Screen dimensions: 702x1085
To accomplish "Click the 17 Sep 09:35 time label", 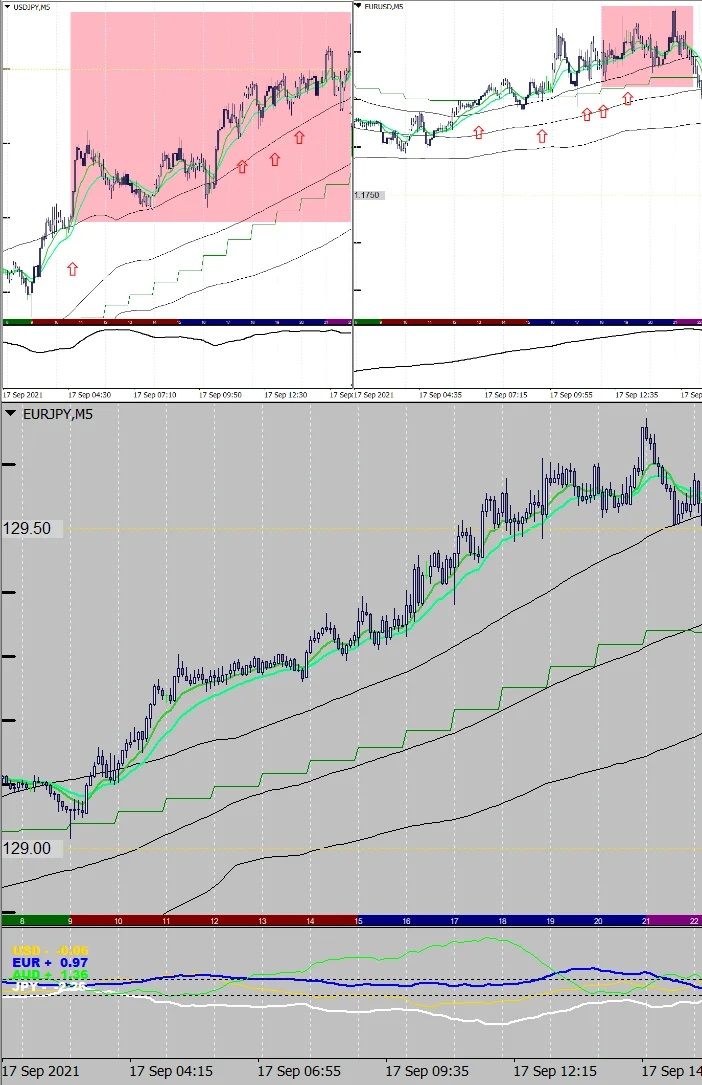I will (427, 1071).
